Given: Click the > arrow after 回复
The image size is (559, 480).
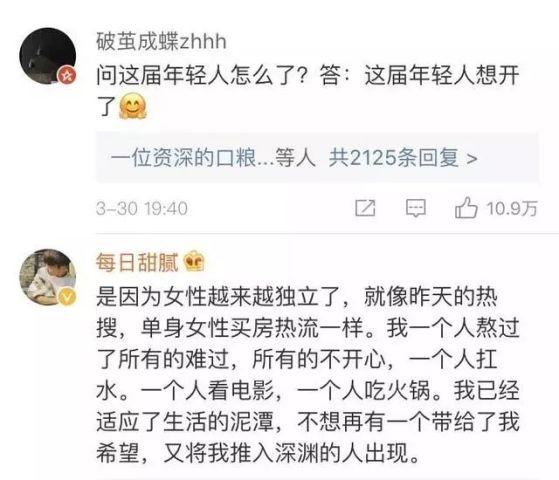Looking at the screenshot, I should coord(472,158).
